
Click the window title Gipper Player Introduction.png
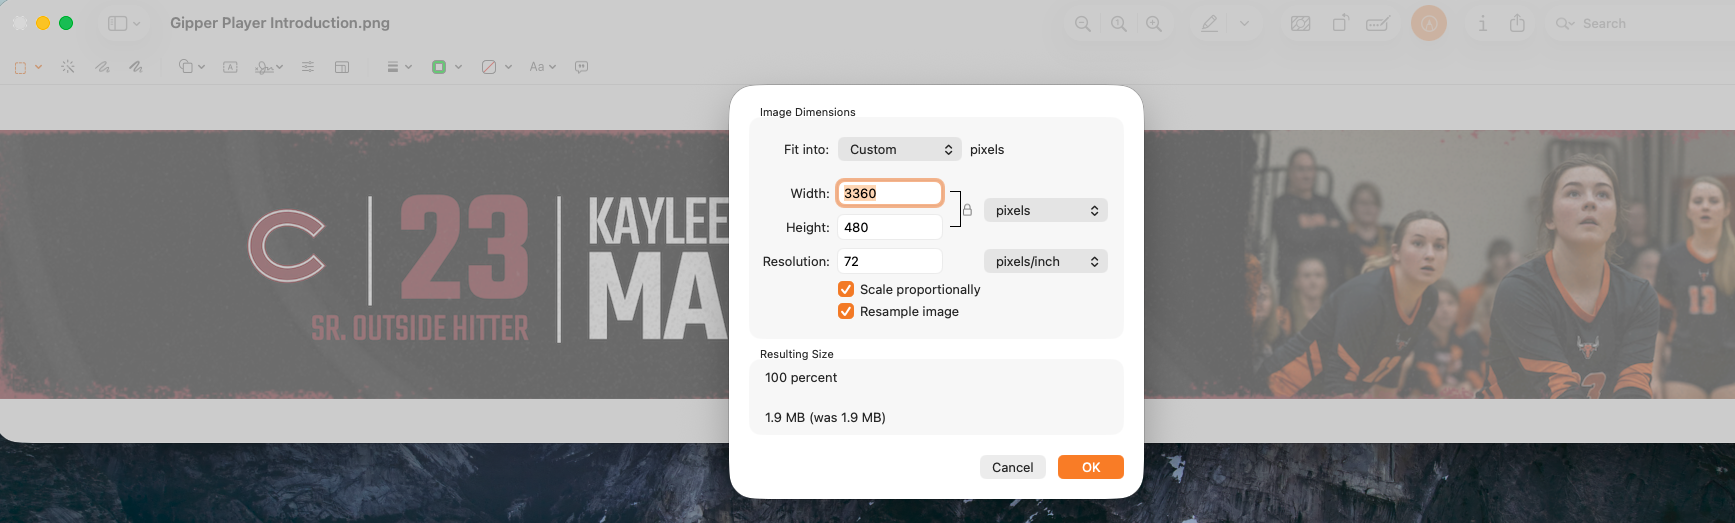[x=280, y=23]
